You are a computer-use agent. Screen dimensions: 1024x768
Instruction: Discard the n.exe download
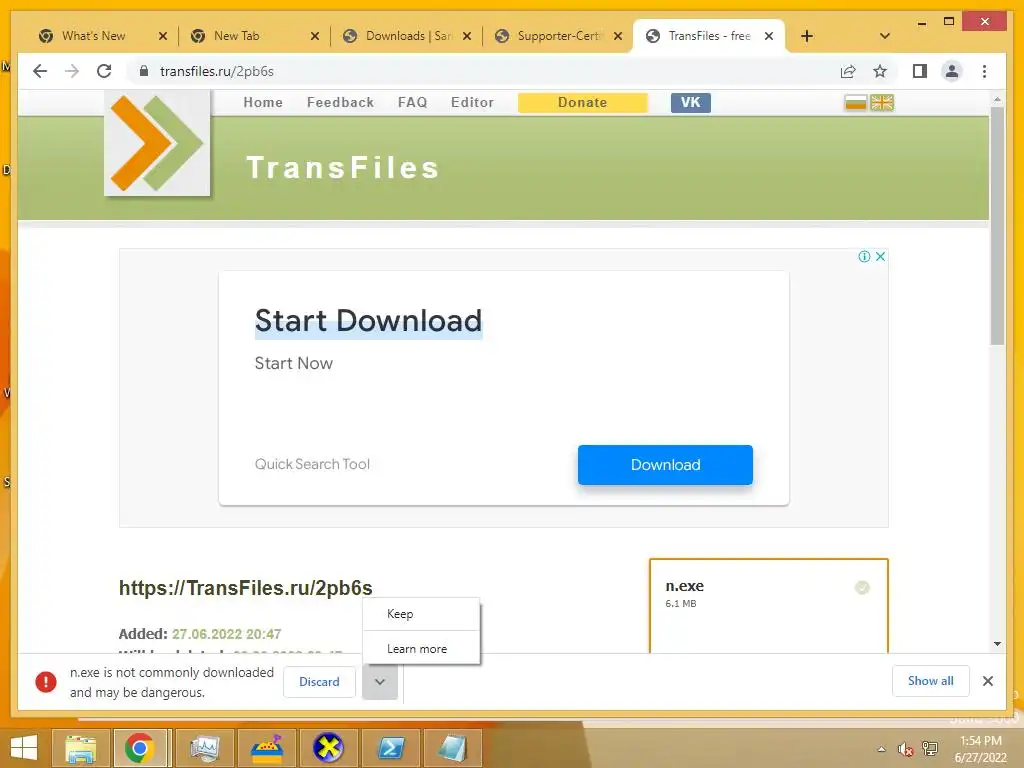point(319,682)
